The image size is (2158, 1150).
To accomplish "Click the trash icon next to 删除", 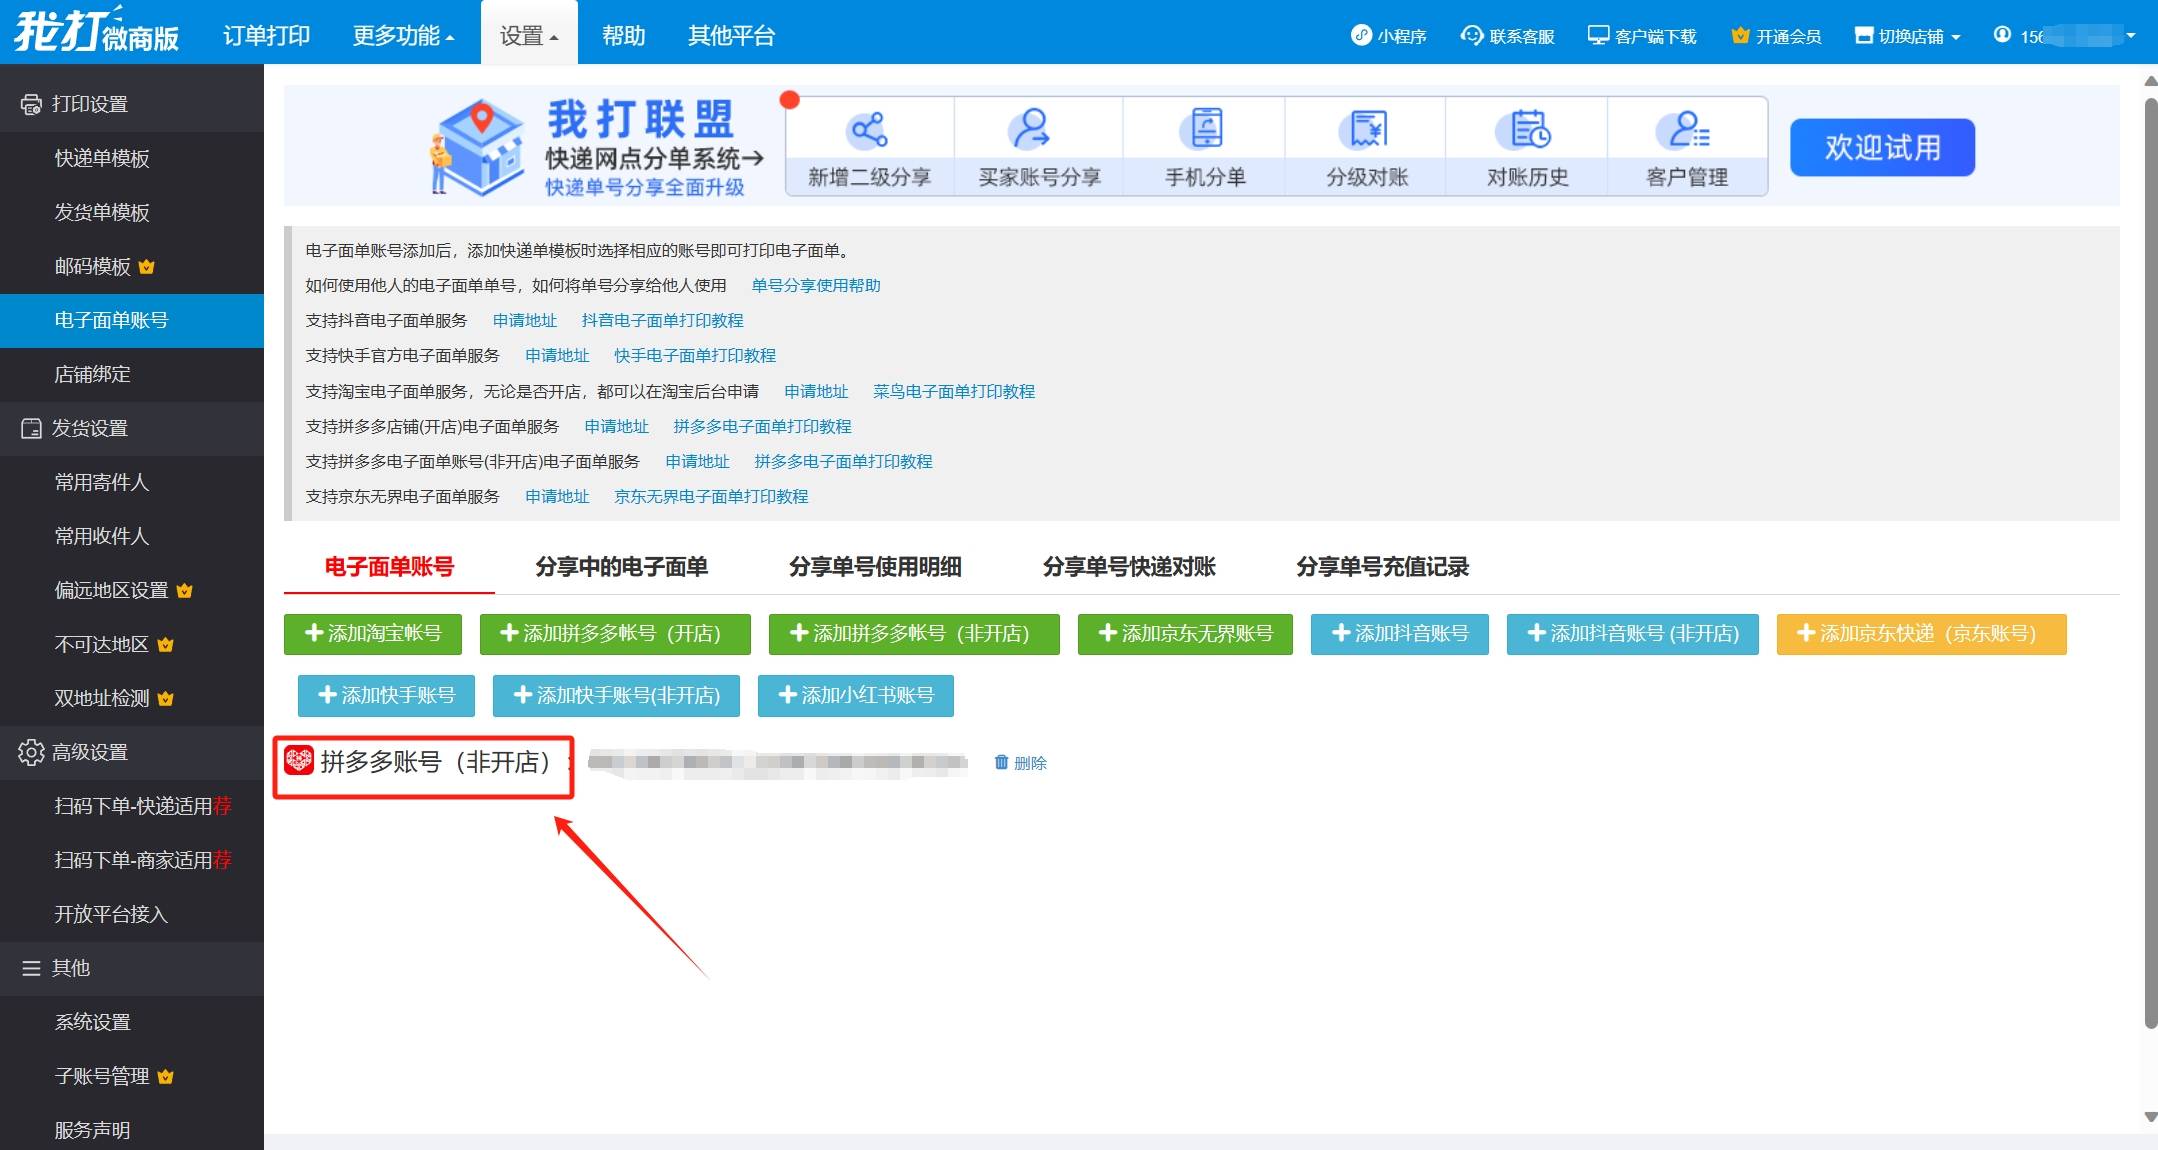I will (x=1001, y=762).
